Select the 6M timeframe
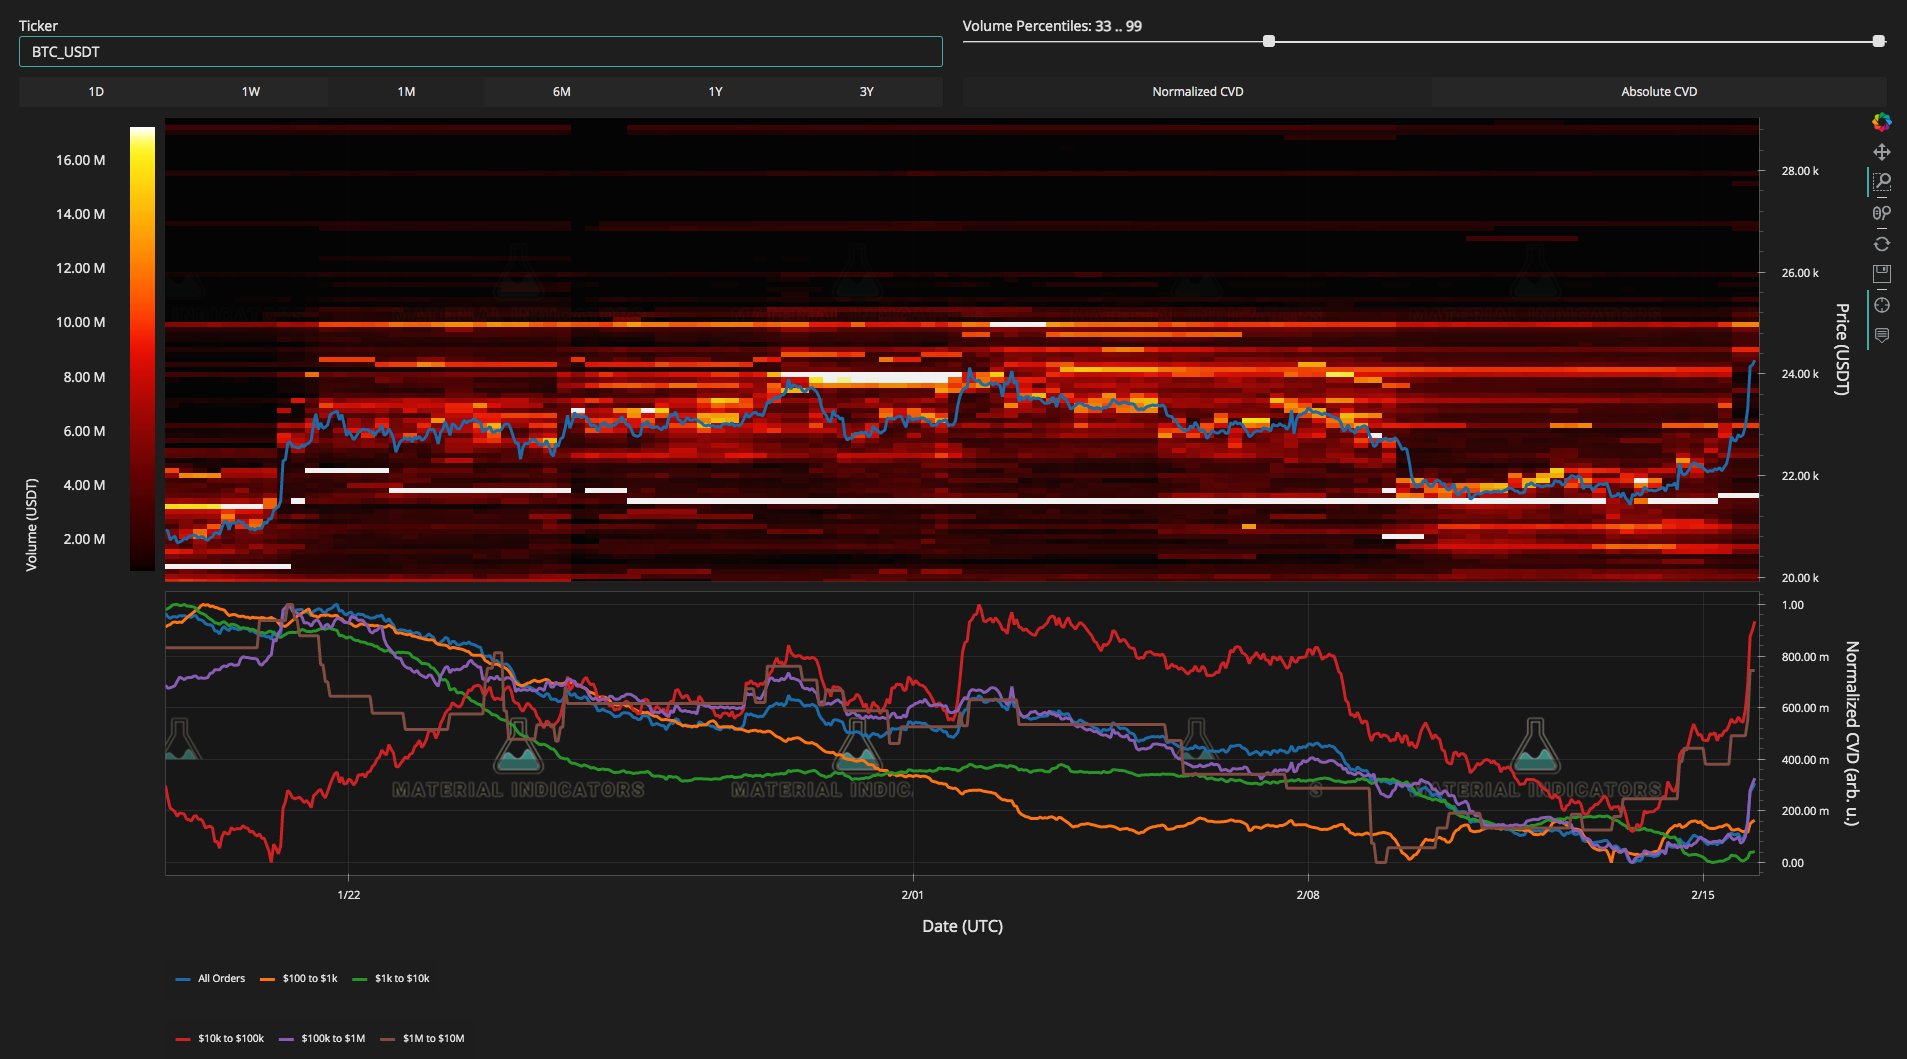 [561, 91]
